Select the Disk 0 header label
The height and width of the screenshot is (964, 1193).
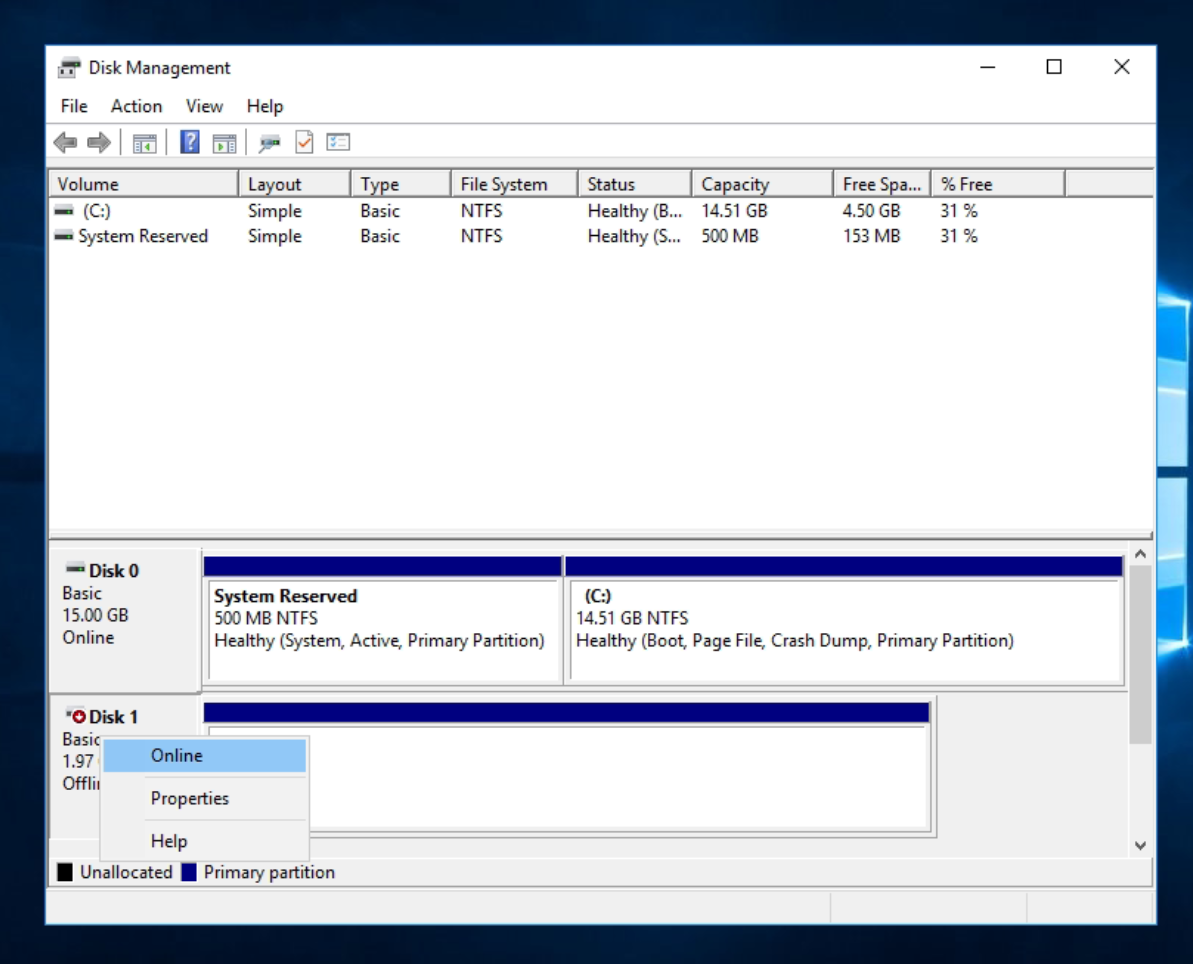[113, 571]
